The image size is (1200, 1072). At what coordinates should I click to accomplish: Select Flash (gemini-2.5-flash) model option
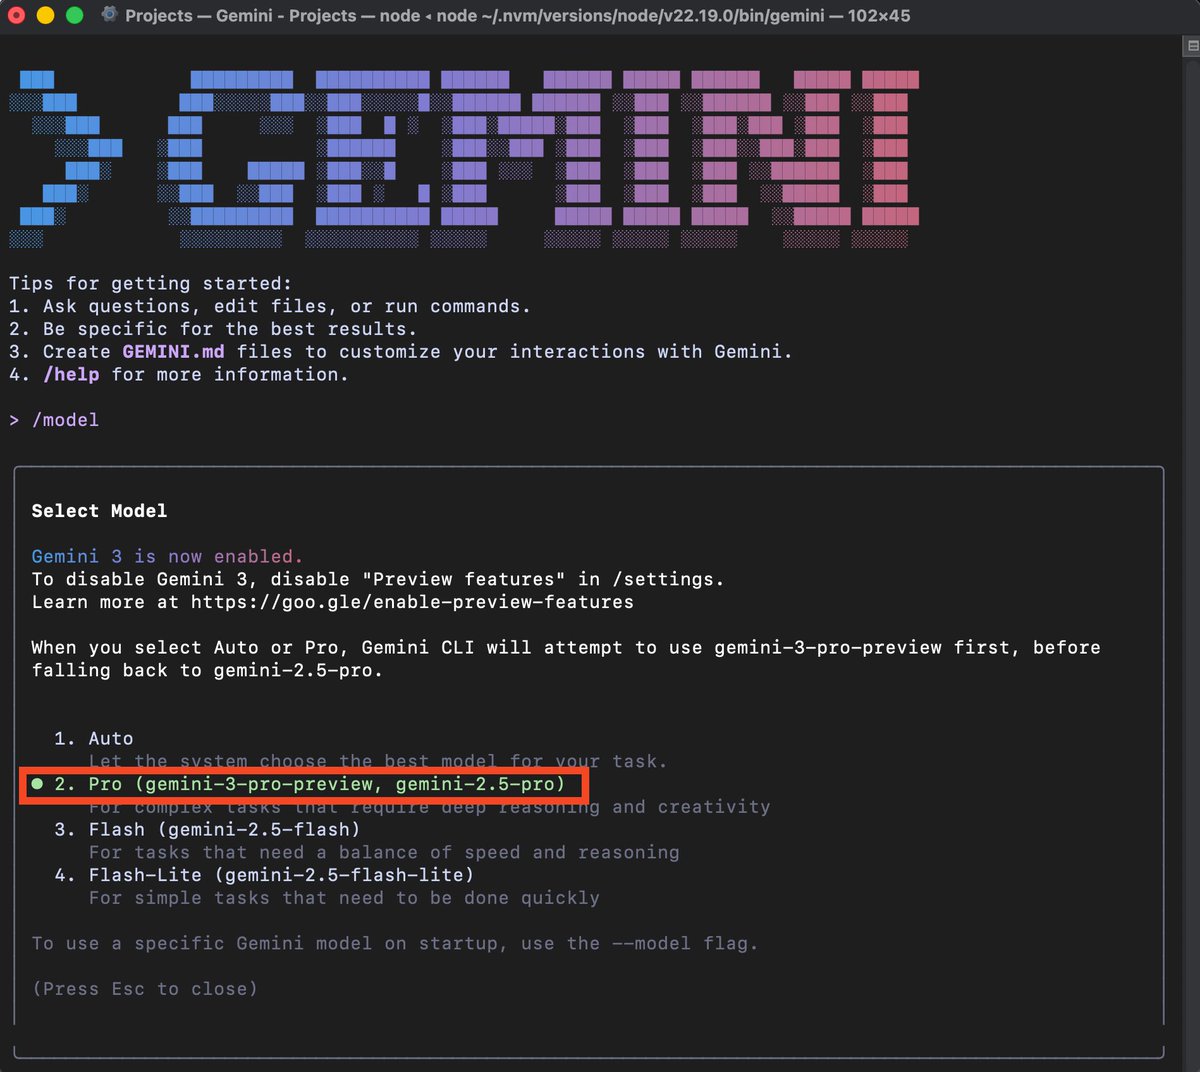tap(207, 829)
